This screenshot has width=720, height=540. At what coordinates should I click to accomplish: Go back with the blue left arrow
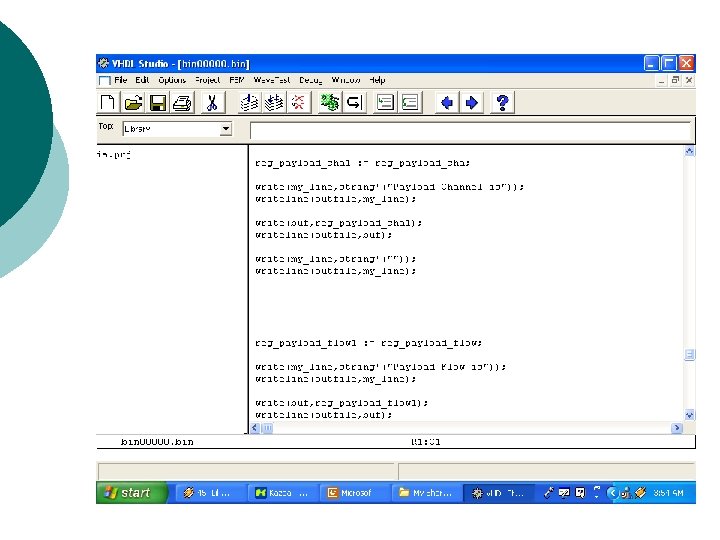coord(446,102)
